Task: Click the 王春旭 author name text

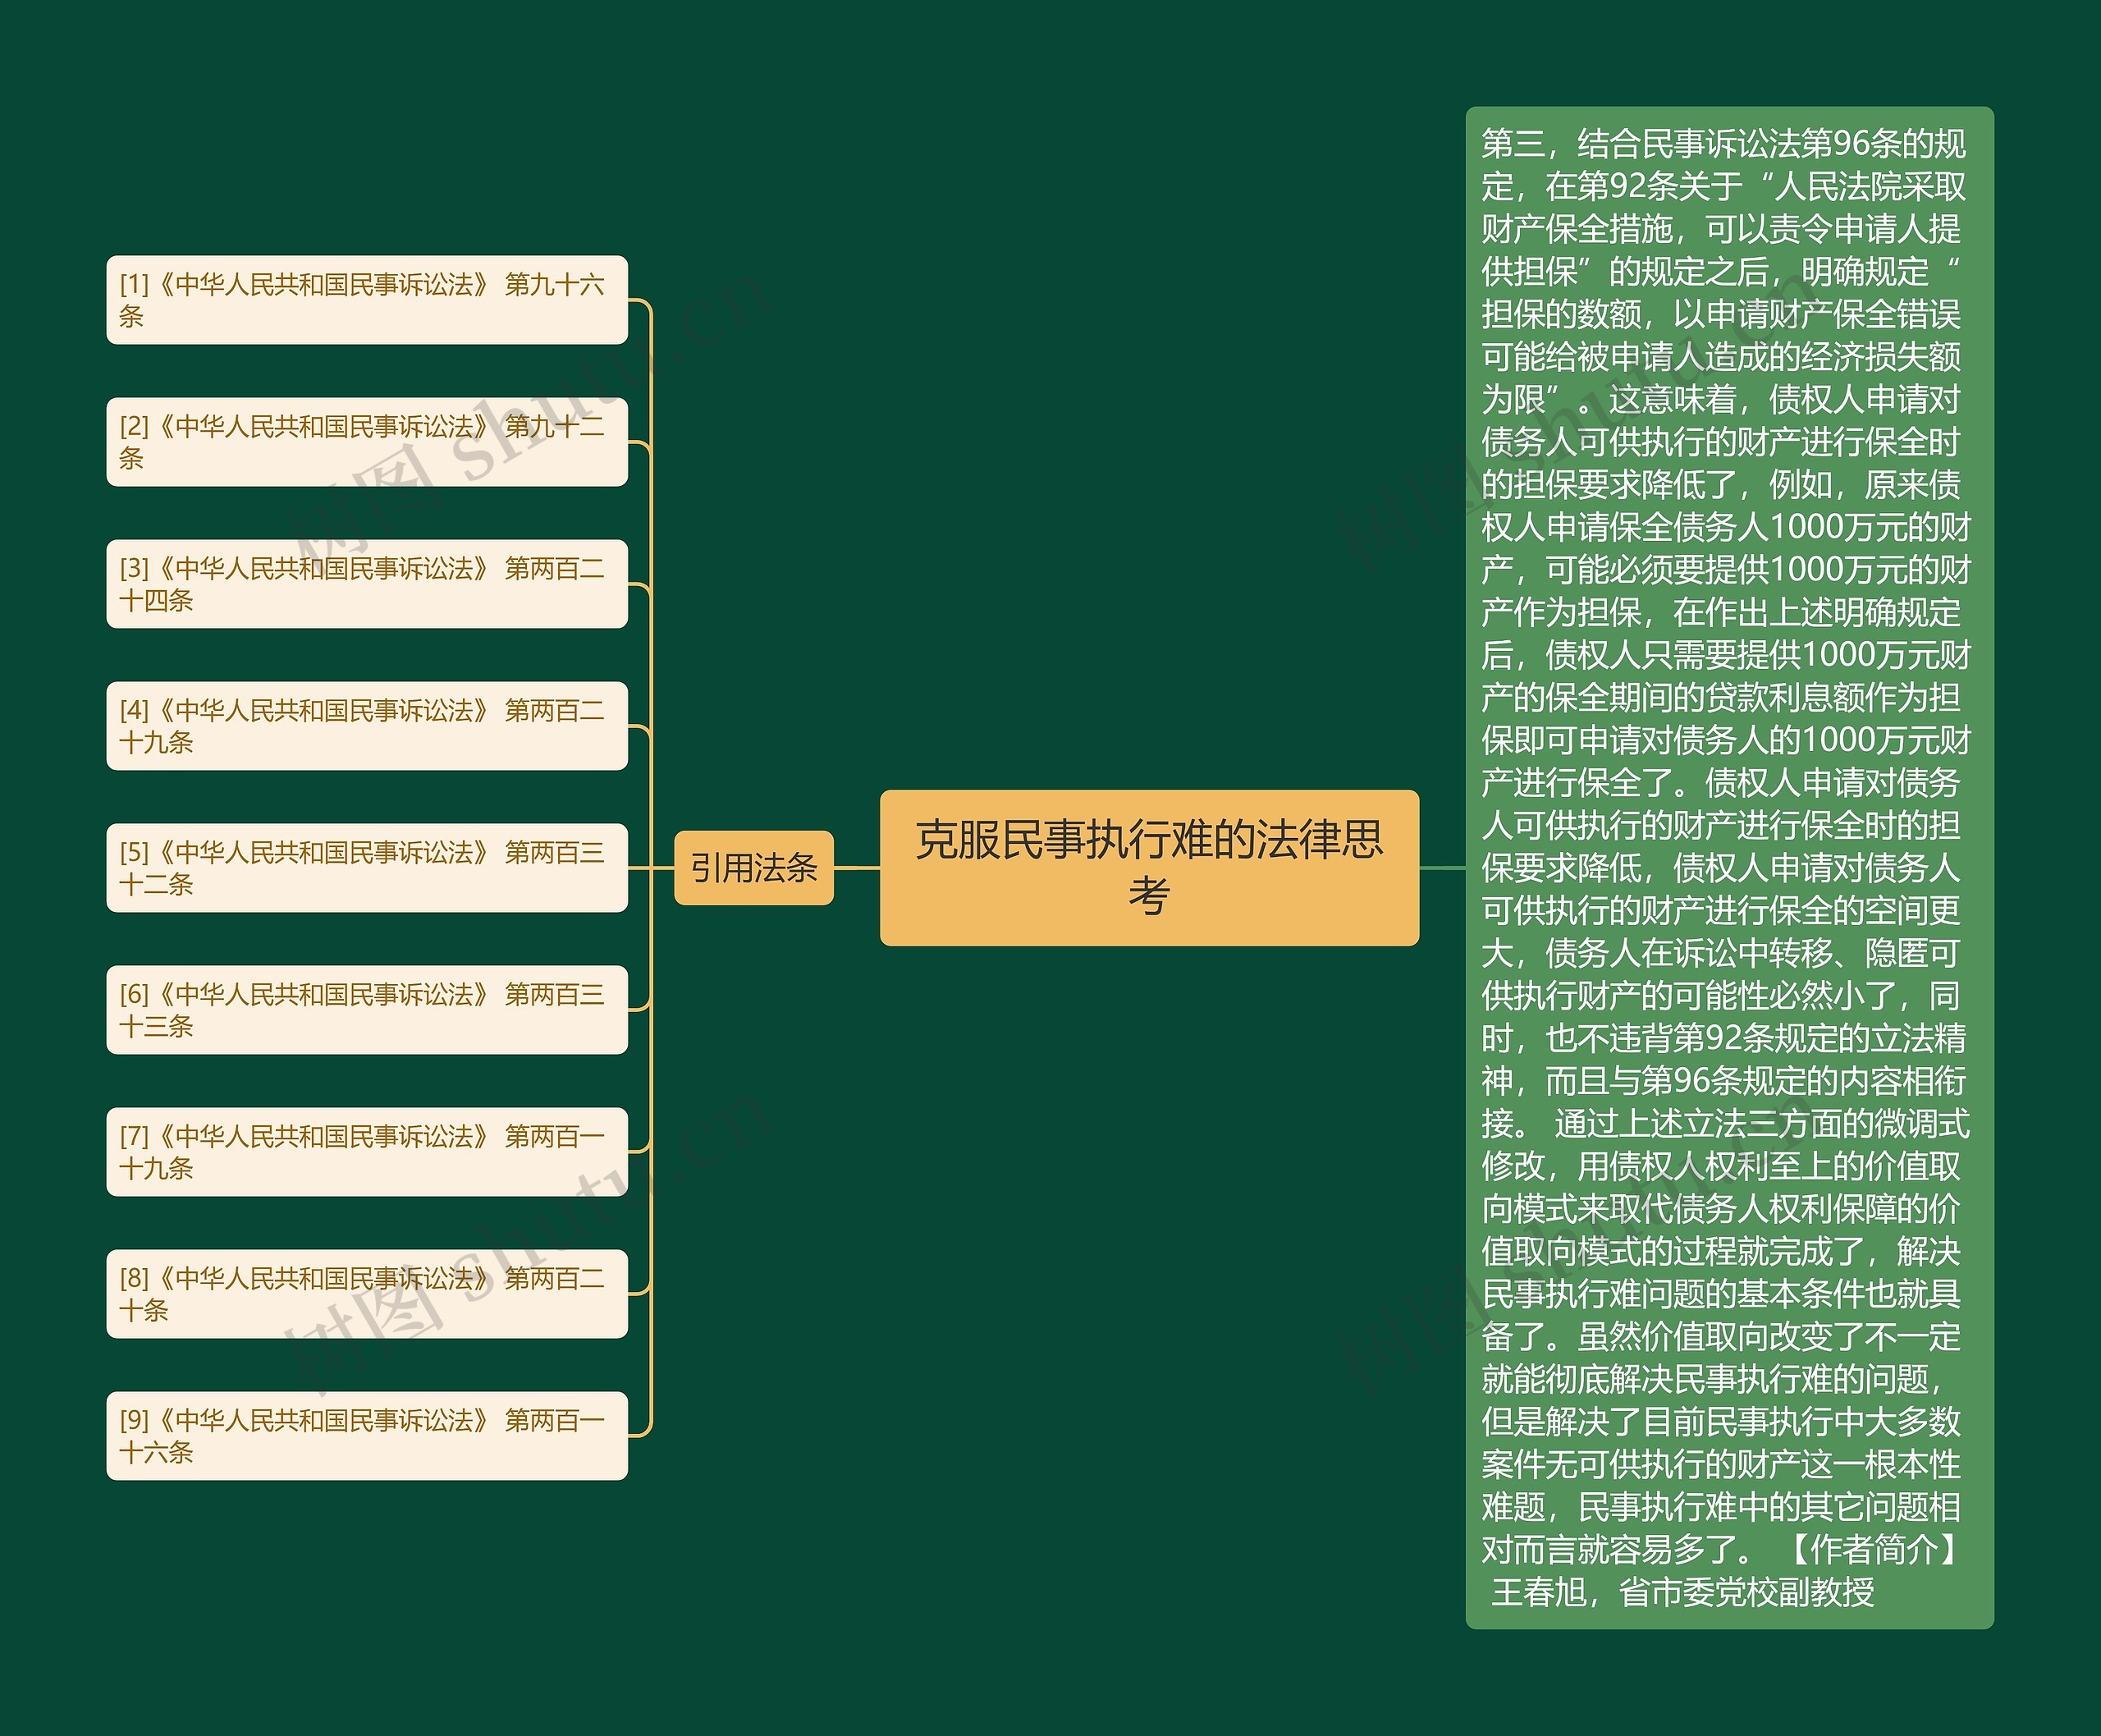Action: (x=1538, y=1591)
